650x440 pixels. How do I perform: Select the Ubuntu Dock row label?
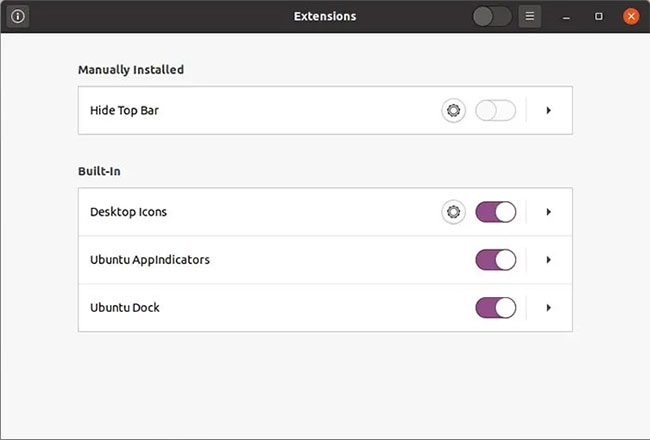[125, 308]
